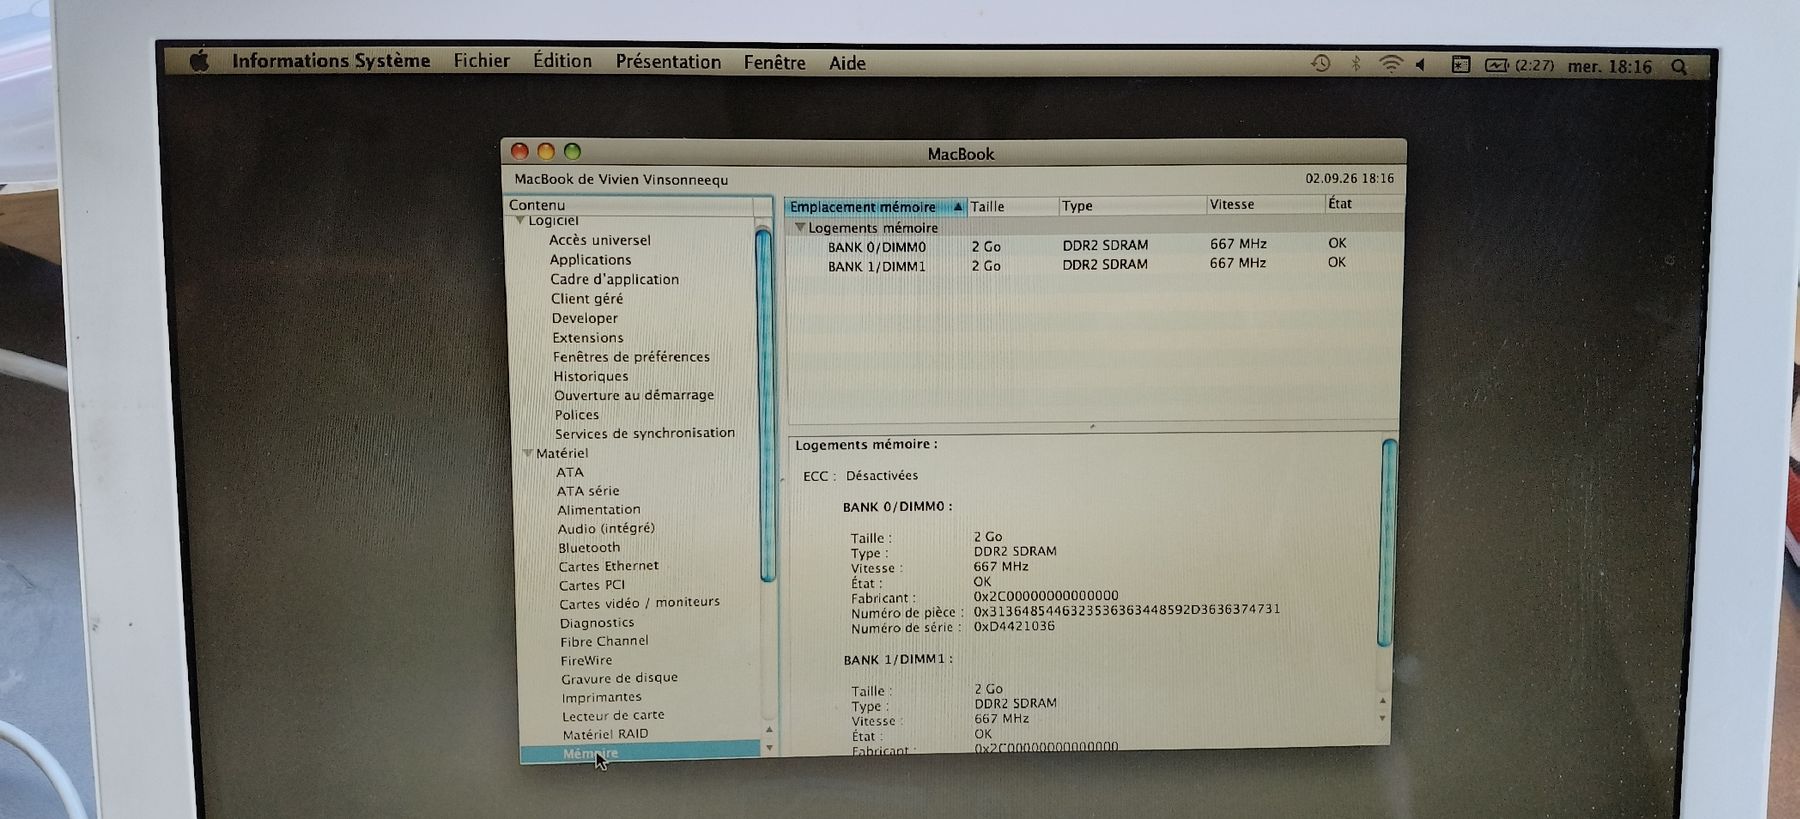Collapse the Matériel section
The image size is (1800, 819).
[527, 453]
